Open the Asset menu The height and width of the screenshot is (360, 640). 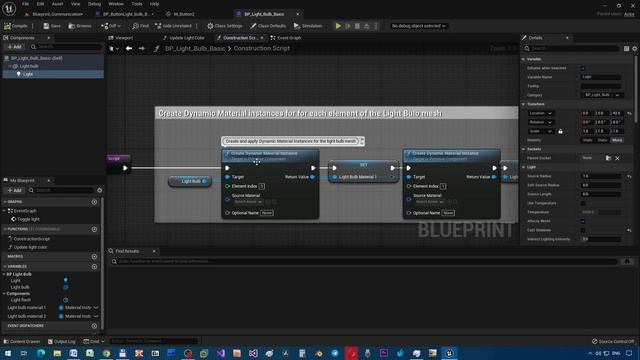[x=57, y=4]
